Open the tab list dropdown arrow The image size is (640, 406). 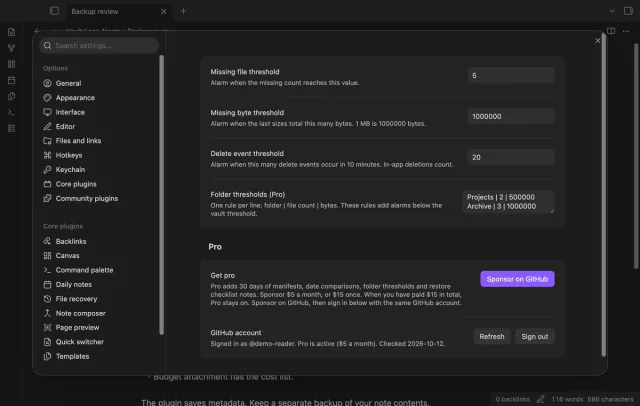coord(612,11)
